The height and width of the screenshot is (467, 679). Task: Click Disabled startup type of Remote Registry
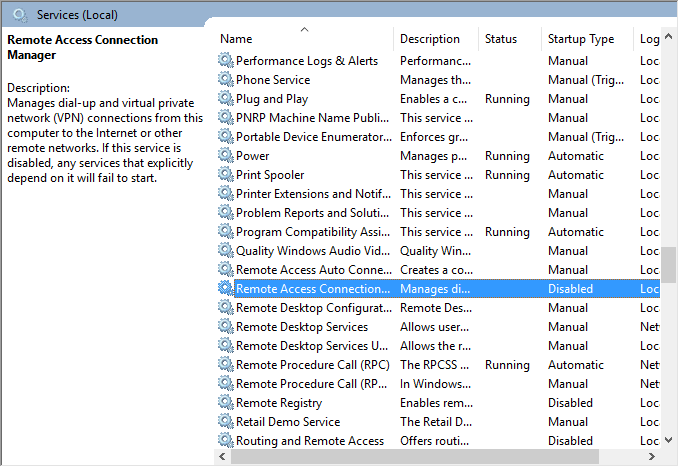point(570,403)
